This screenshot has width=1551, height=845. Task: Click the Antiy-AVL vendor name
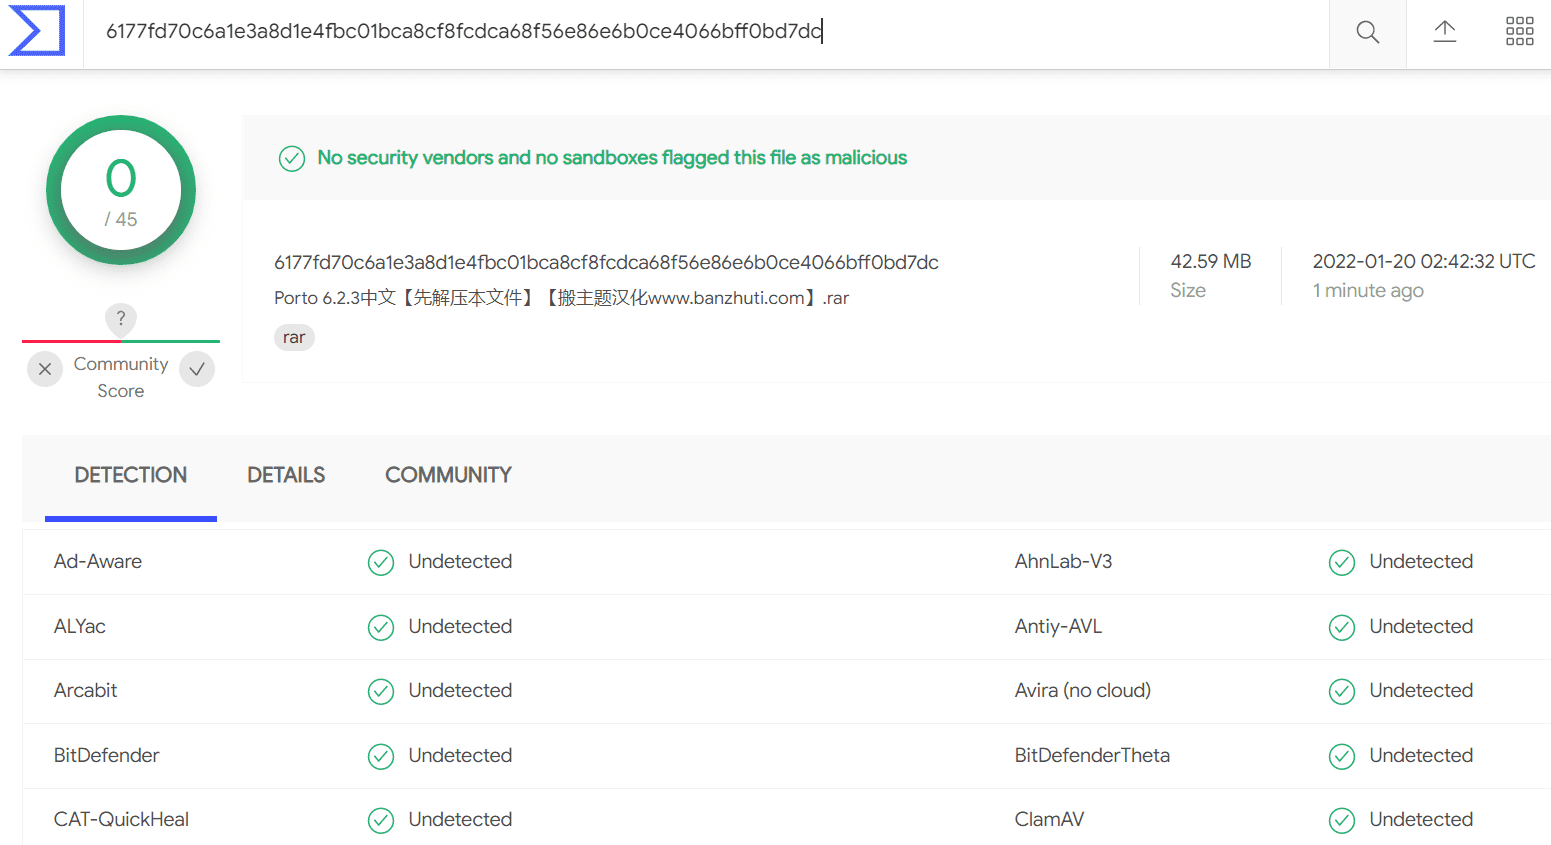click(x=1058, y=626)
